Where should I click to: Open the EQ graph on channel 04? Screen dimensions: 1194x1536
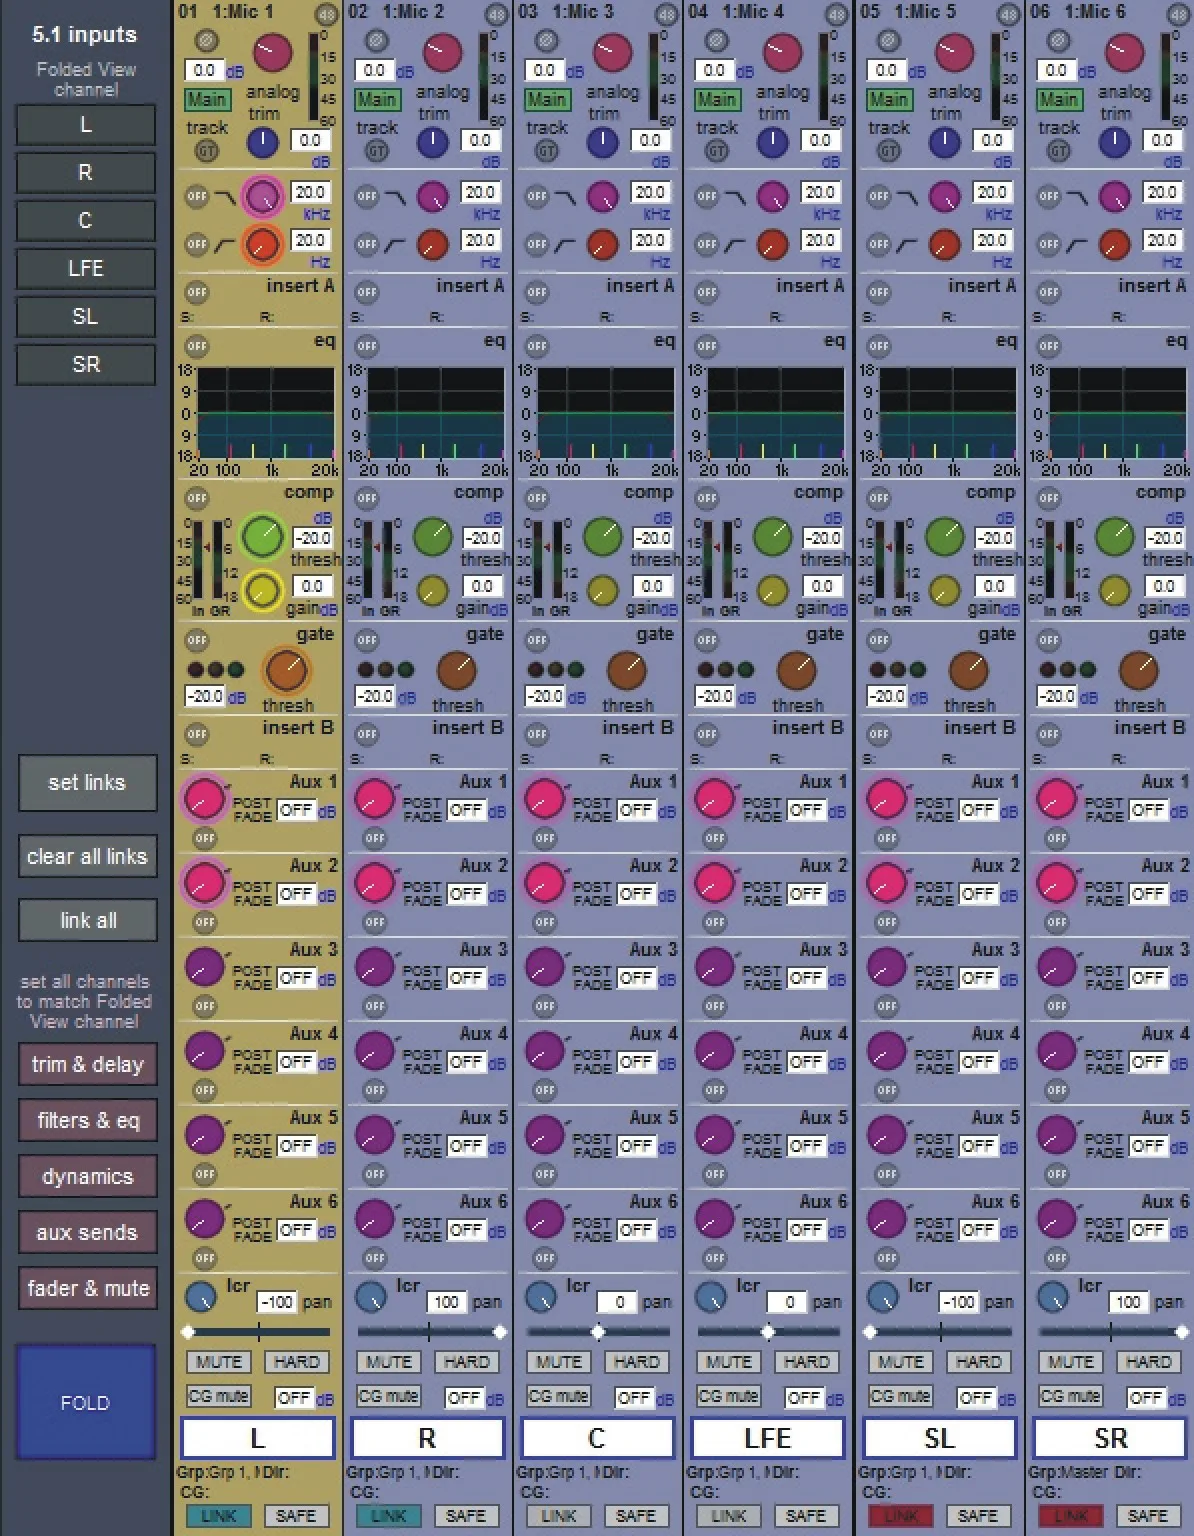coord(776,413)
